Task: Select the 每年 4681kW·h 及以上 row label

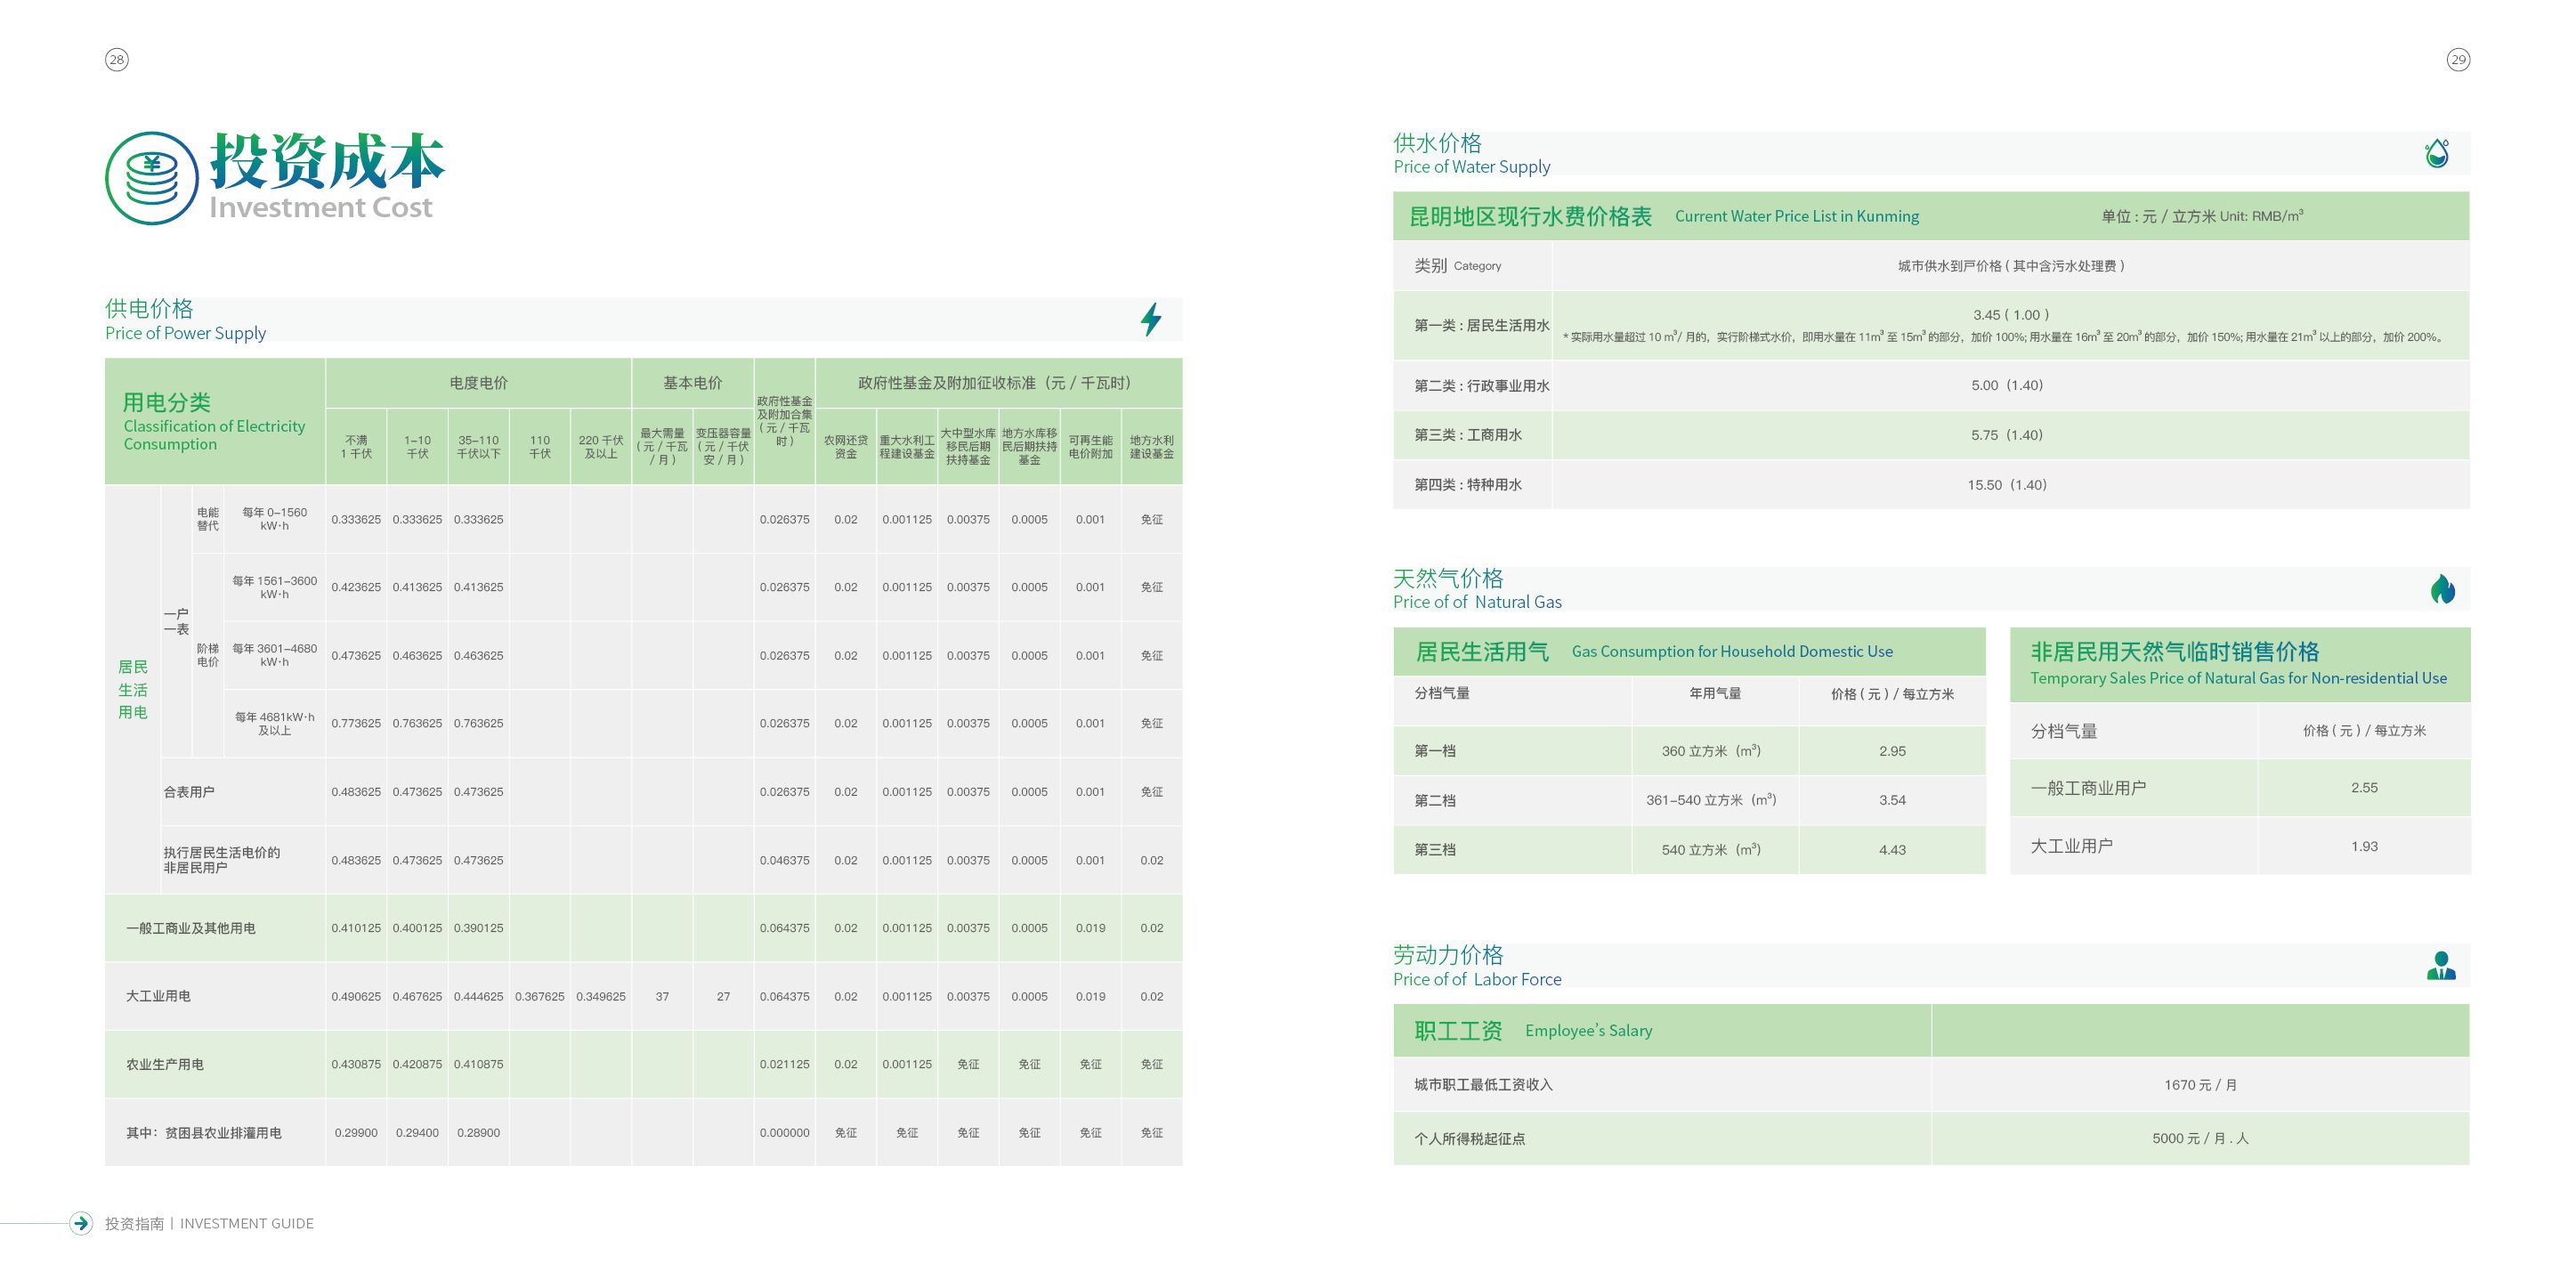Action: click(x=274, y=723)
